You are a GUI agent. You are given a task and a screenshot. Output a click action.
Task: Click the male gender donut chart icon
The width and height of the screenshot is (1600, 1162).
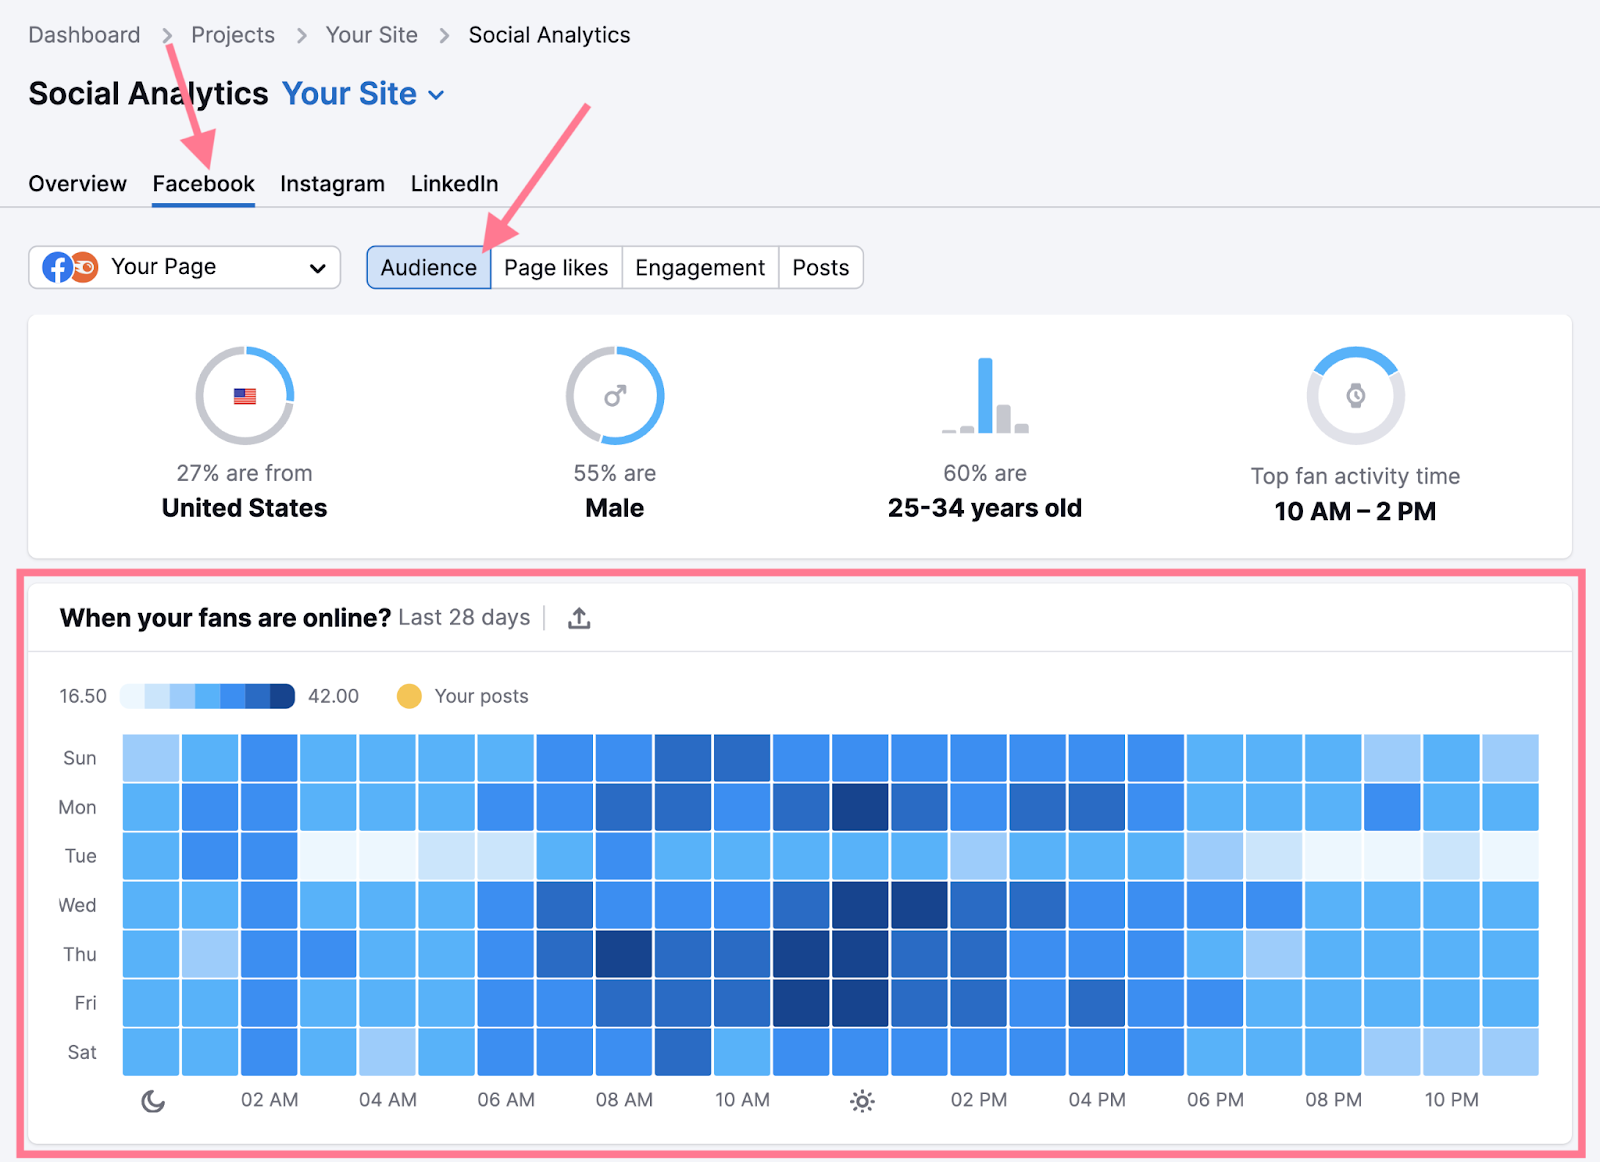pos(615,396)
